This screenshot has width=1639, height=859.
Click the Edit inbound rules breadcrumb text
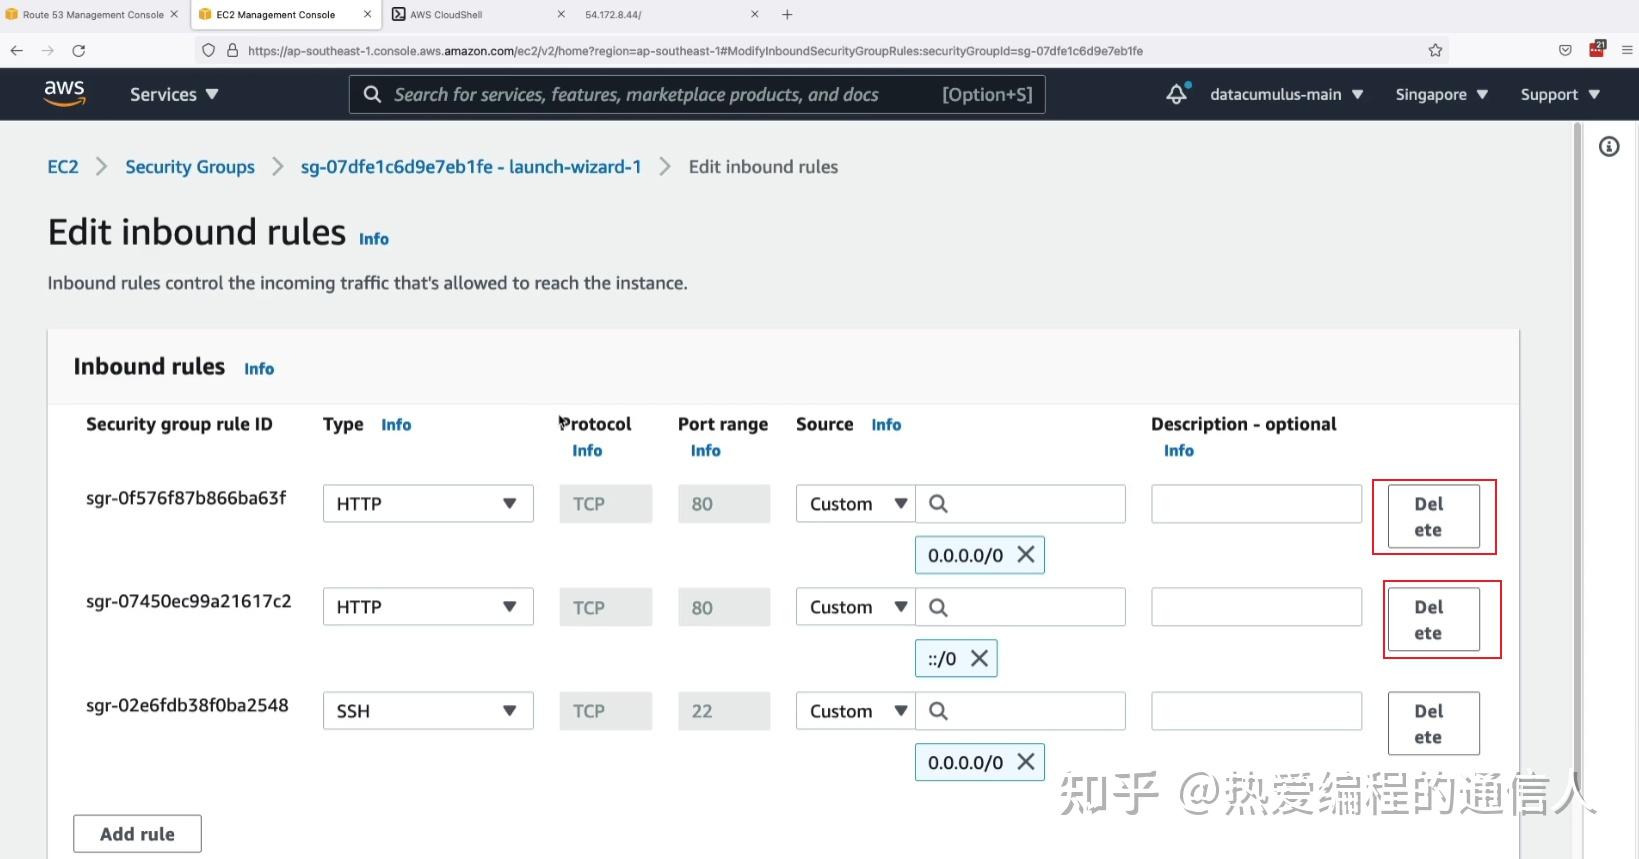point(763,167)
